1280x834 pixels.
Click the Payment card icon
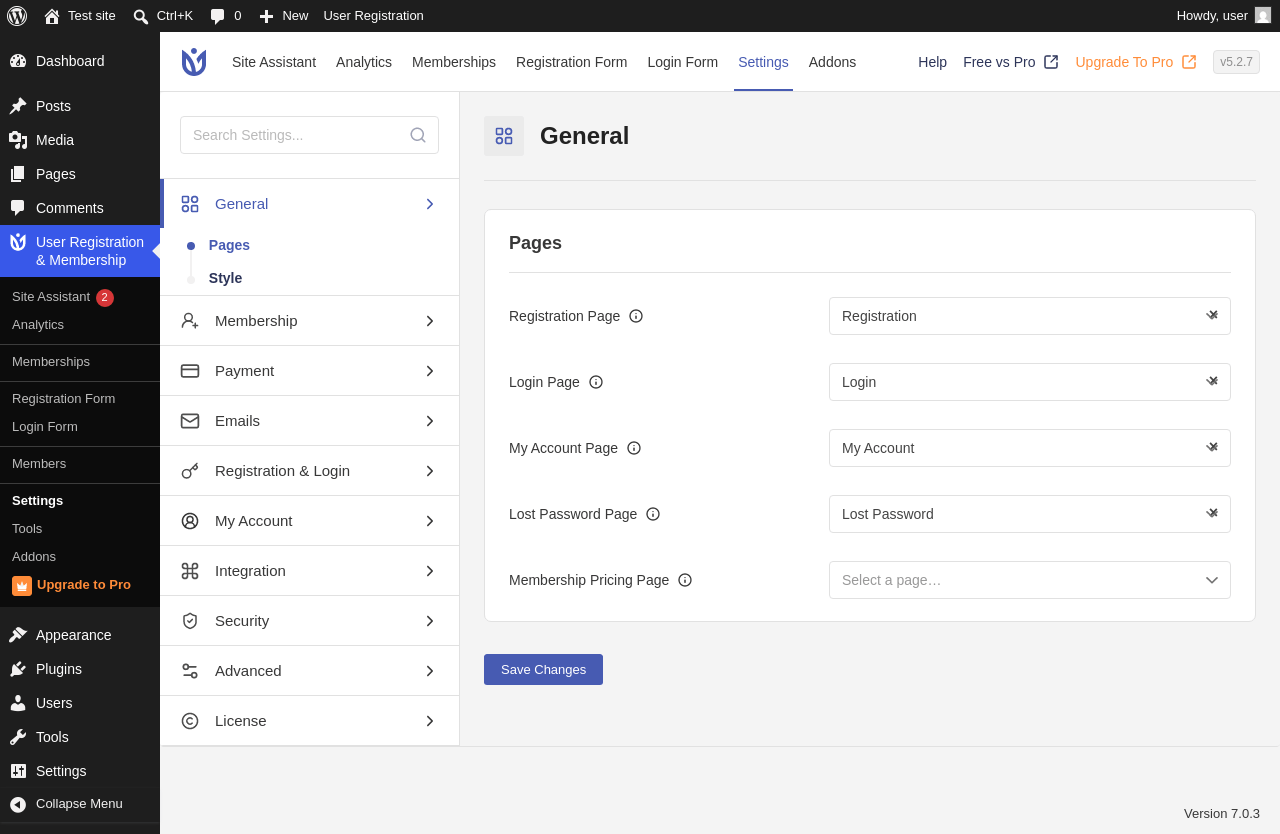tap(190, 371)
